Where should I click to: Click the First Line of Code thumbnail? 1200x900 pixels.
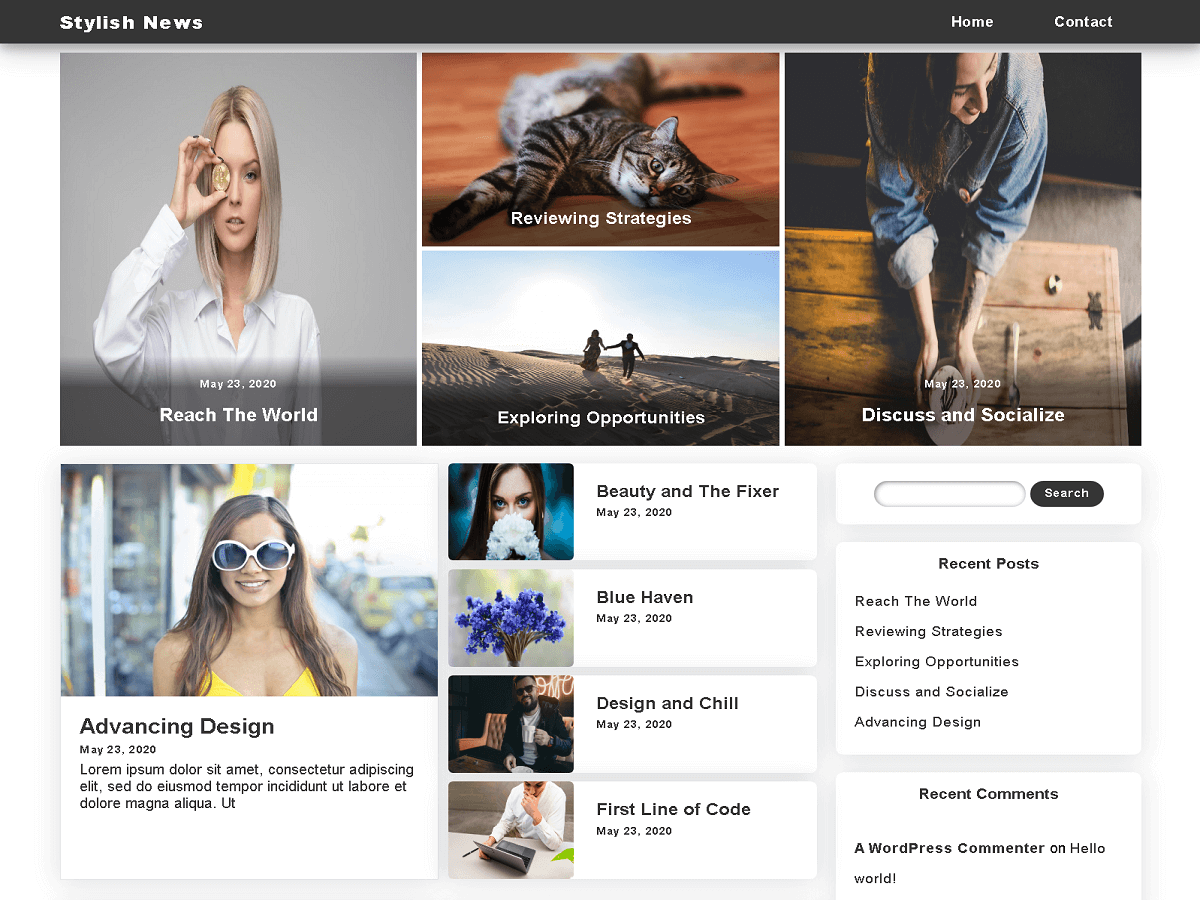[x=510, y=830]
